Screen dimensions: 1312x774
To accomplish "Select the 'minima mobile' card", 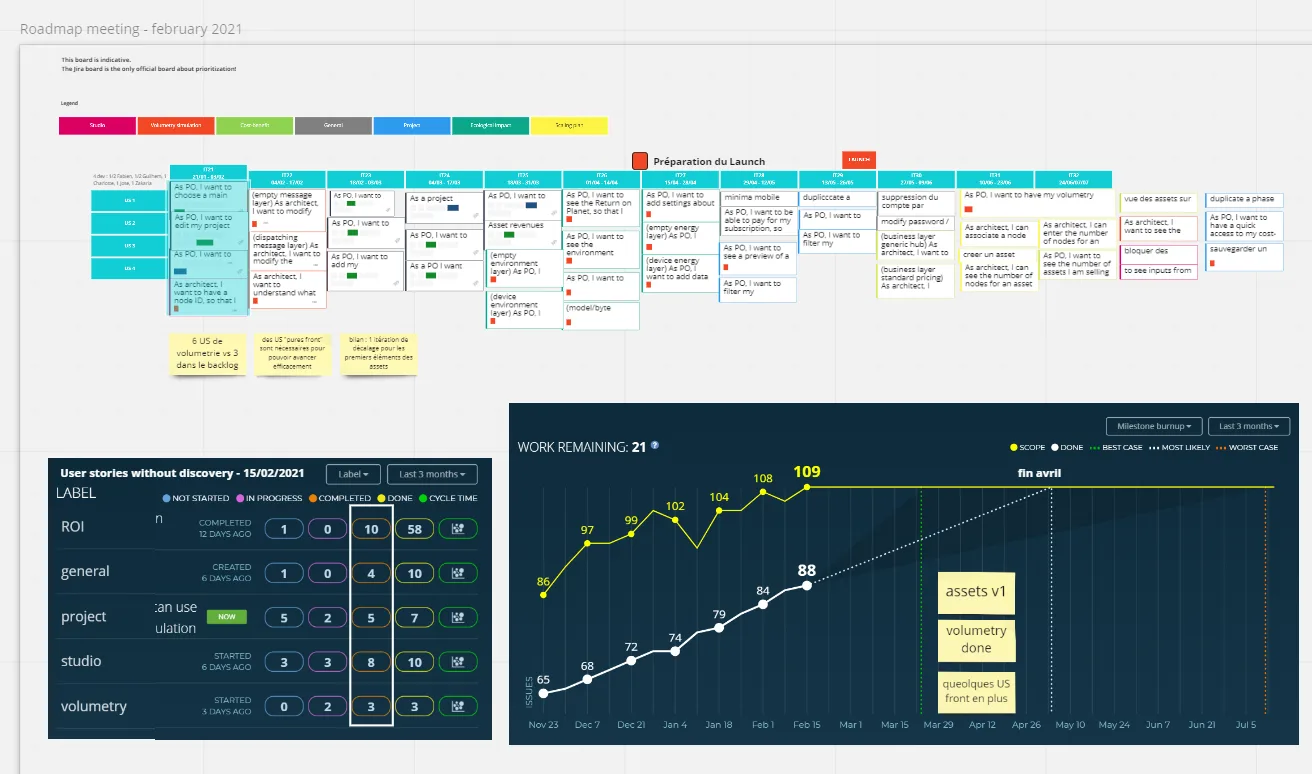I will (758, 197).
